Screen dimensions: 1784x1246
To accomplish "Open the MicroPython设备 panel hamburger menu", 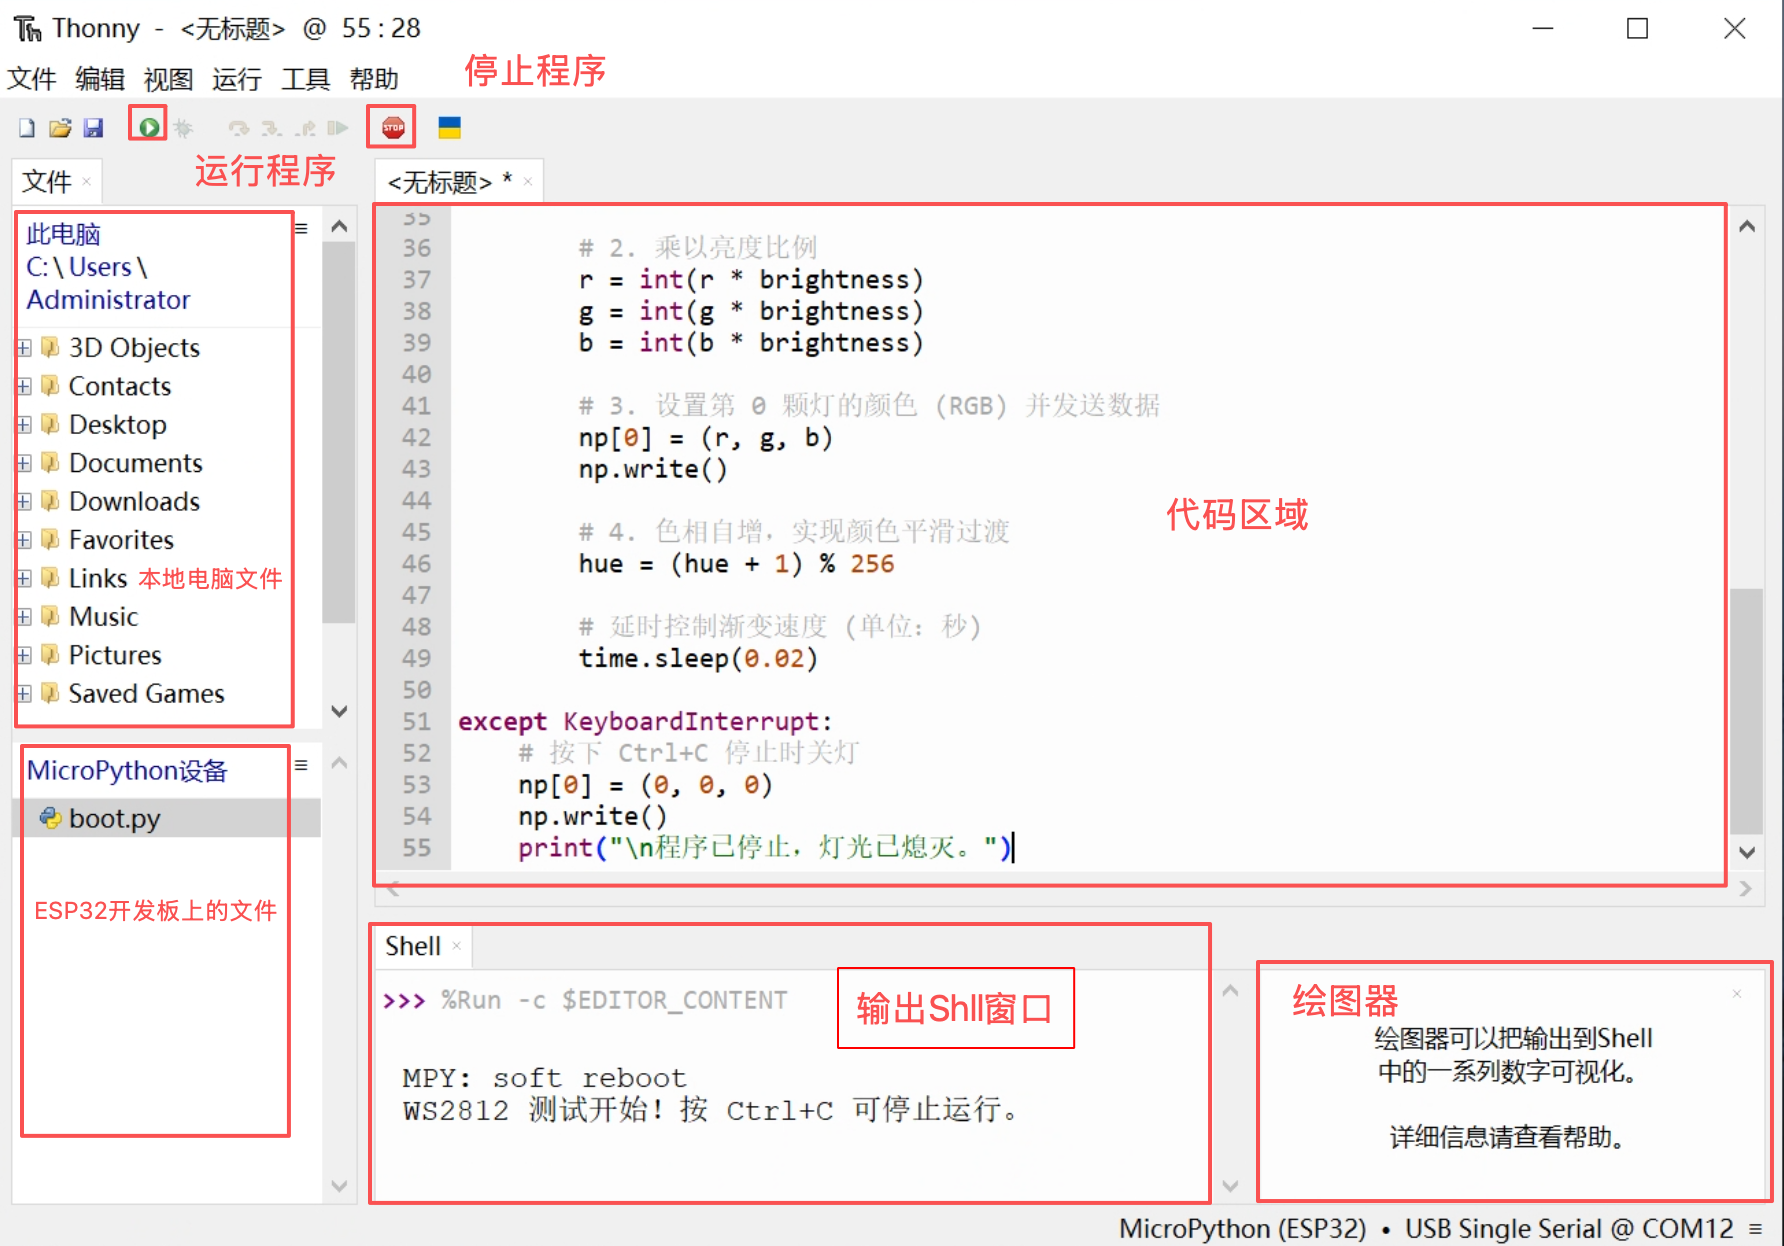I will click(x=301, y=765).
